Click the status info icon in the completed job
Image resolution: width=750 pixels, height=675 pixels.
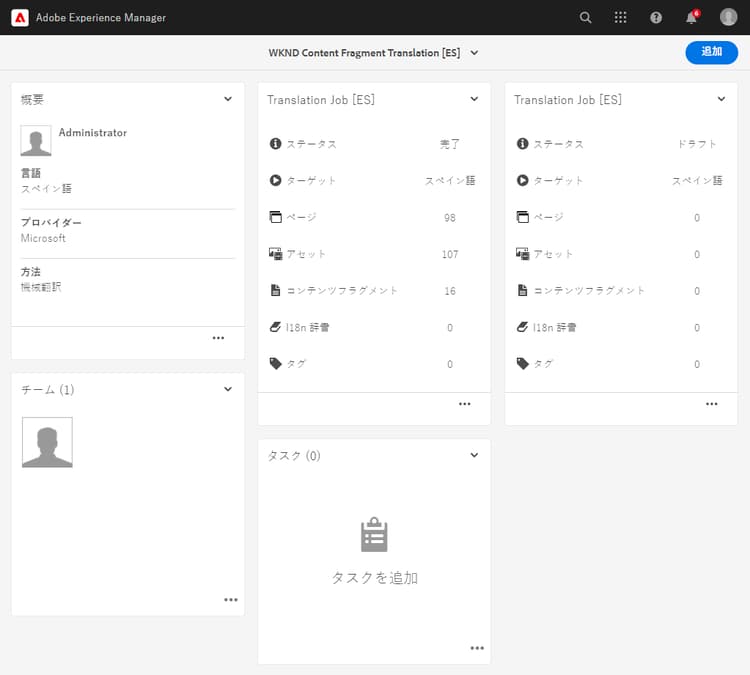(276, 144)
